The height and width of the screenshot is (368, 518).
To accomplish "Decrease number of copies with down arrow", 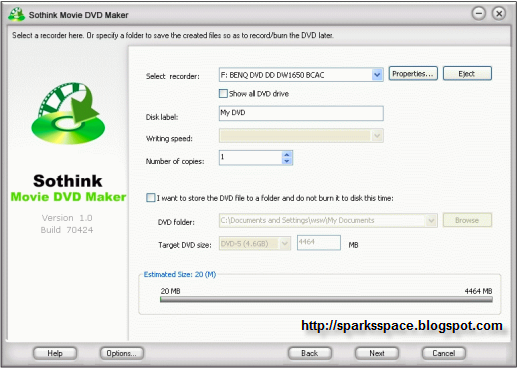I will tap(287, 161).
